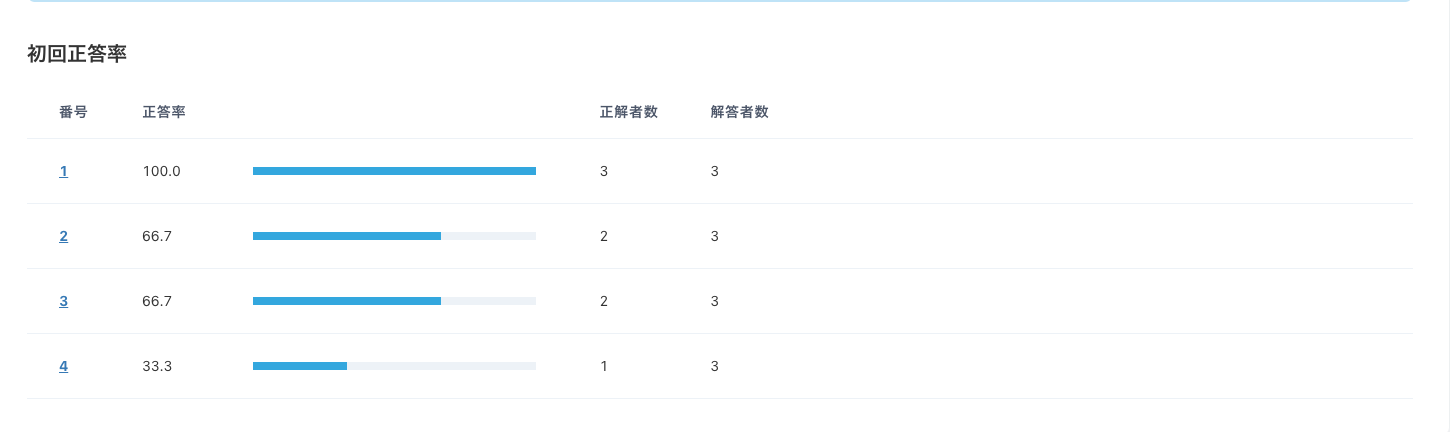Click the 正答率 column header
Viewport: 1450px width, 432px height.
pos(164,112)
